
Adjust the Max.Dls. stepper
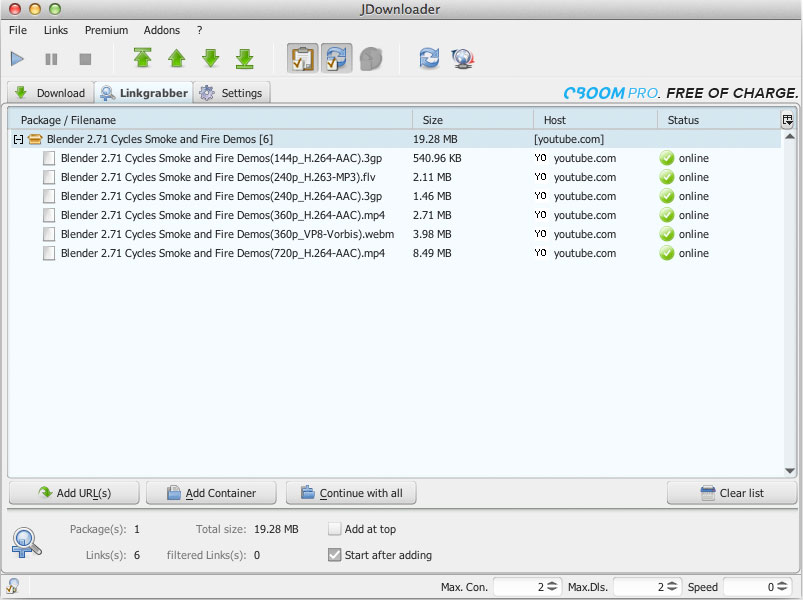click(x=672, y=587)
